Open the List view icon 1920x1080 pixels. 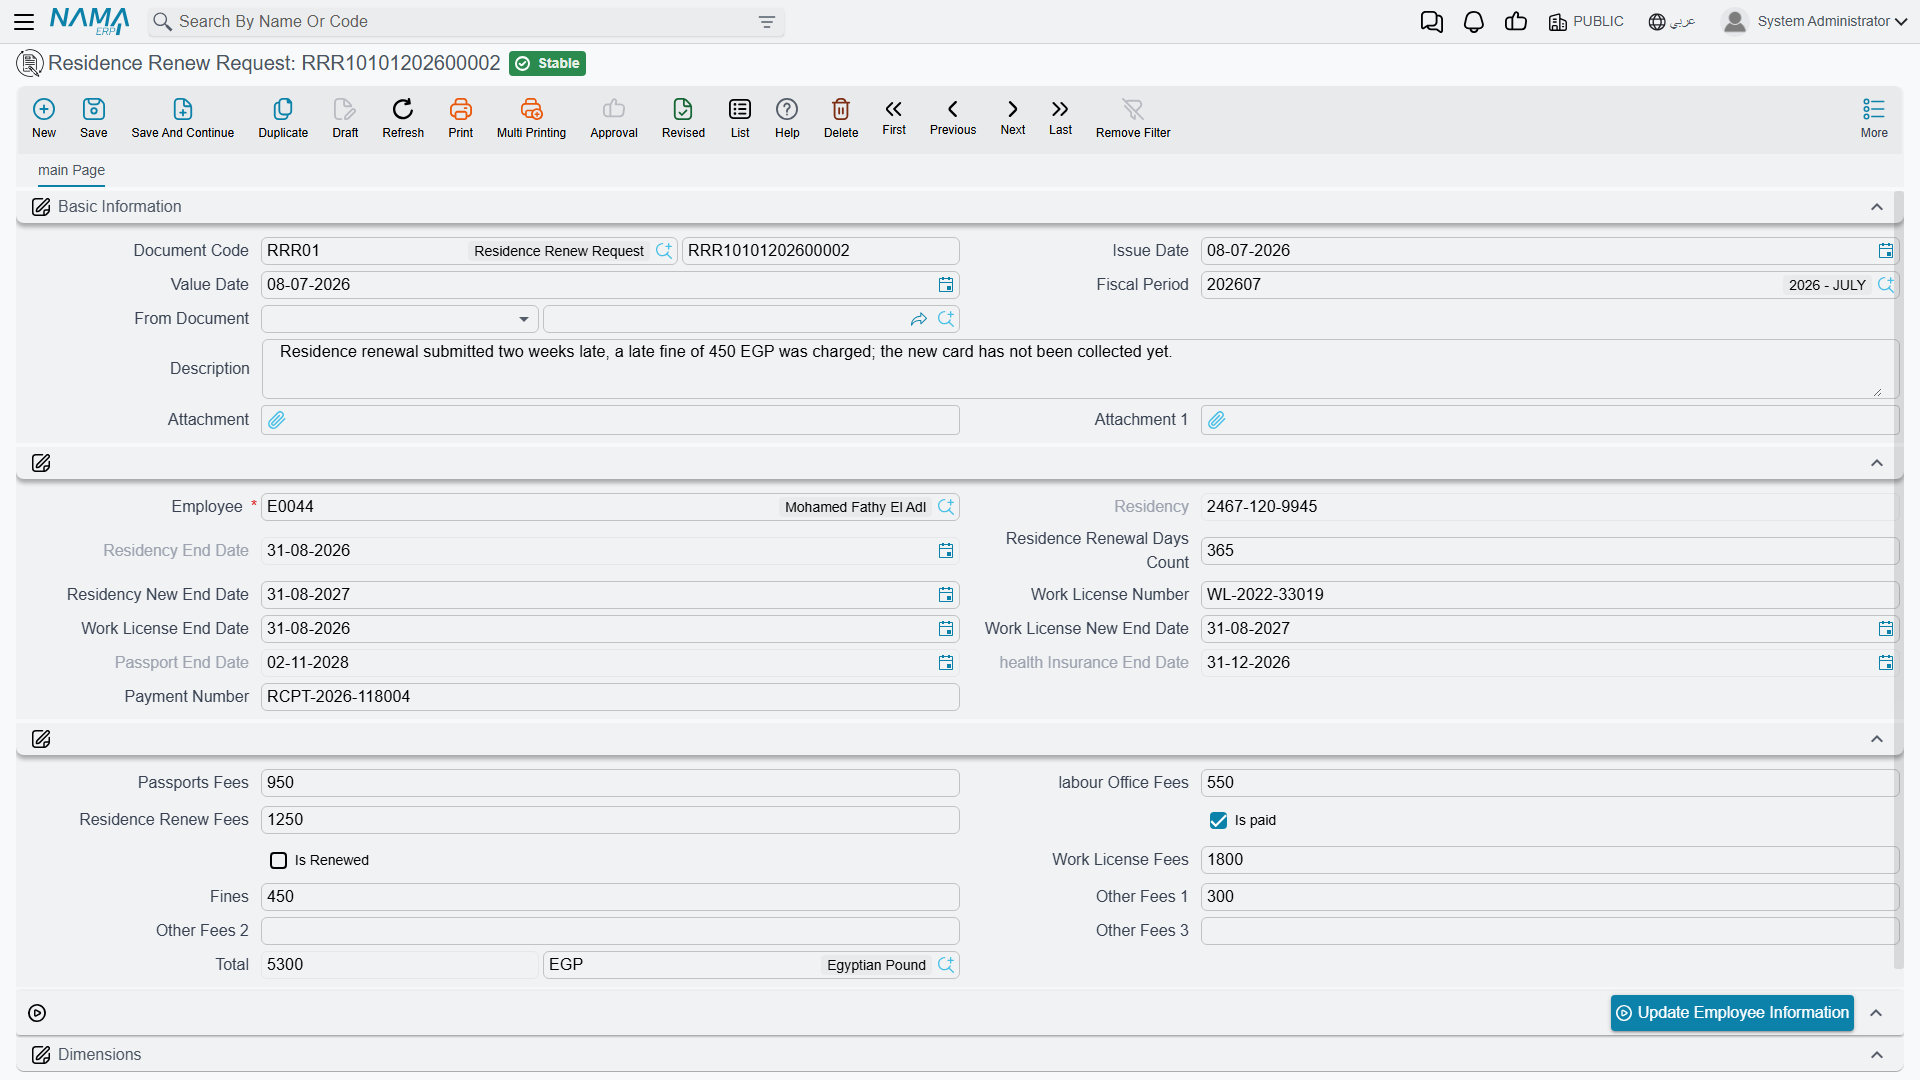pos(740,117)
